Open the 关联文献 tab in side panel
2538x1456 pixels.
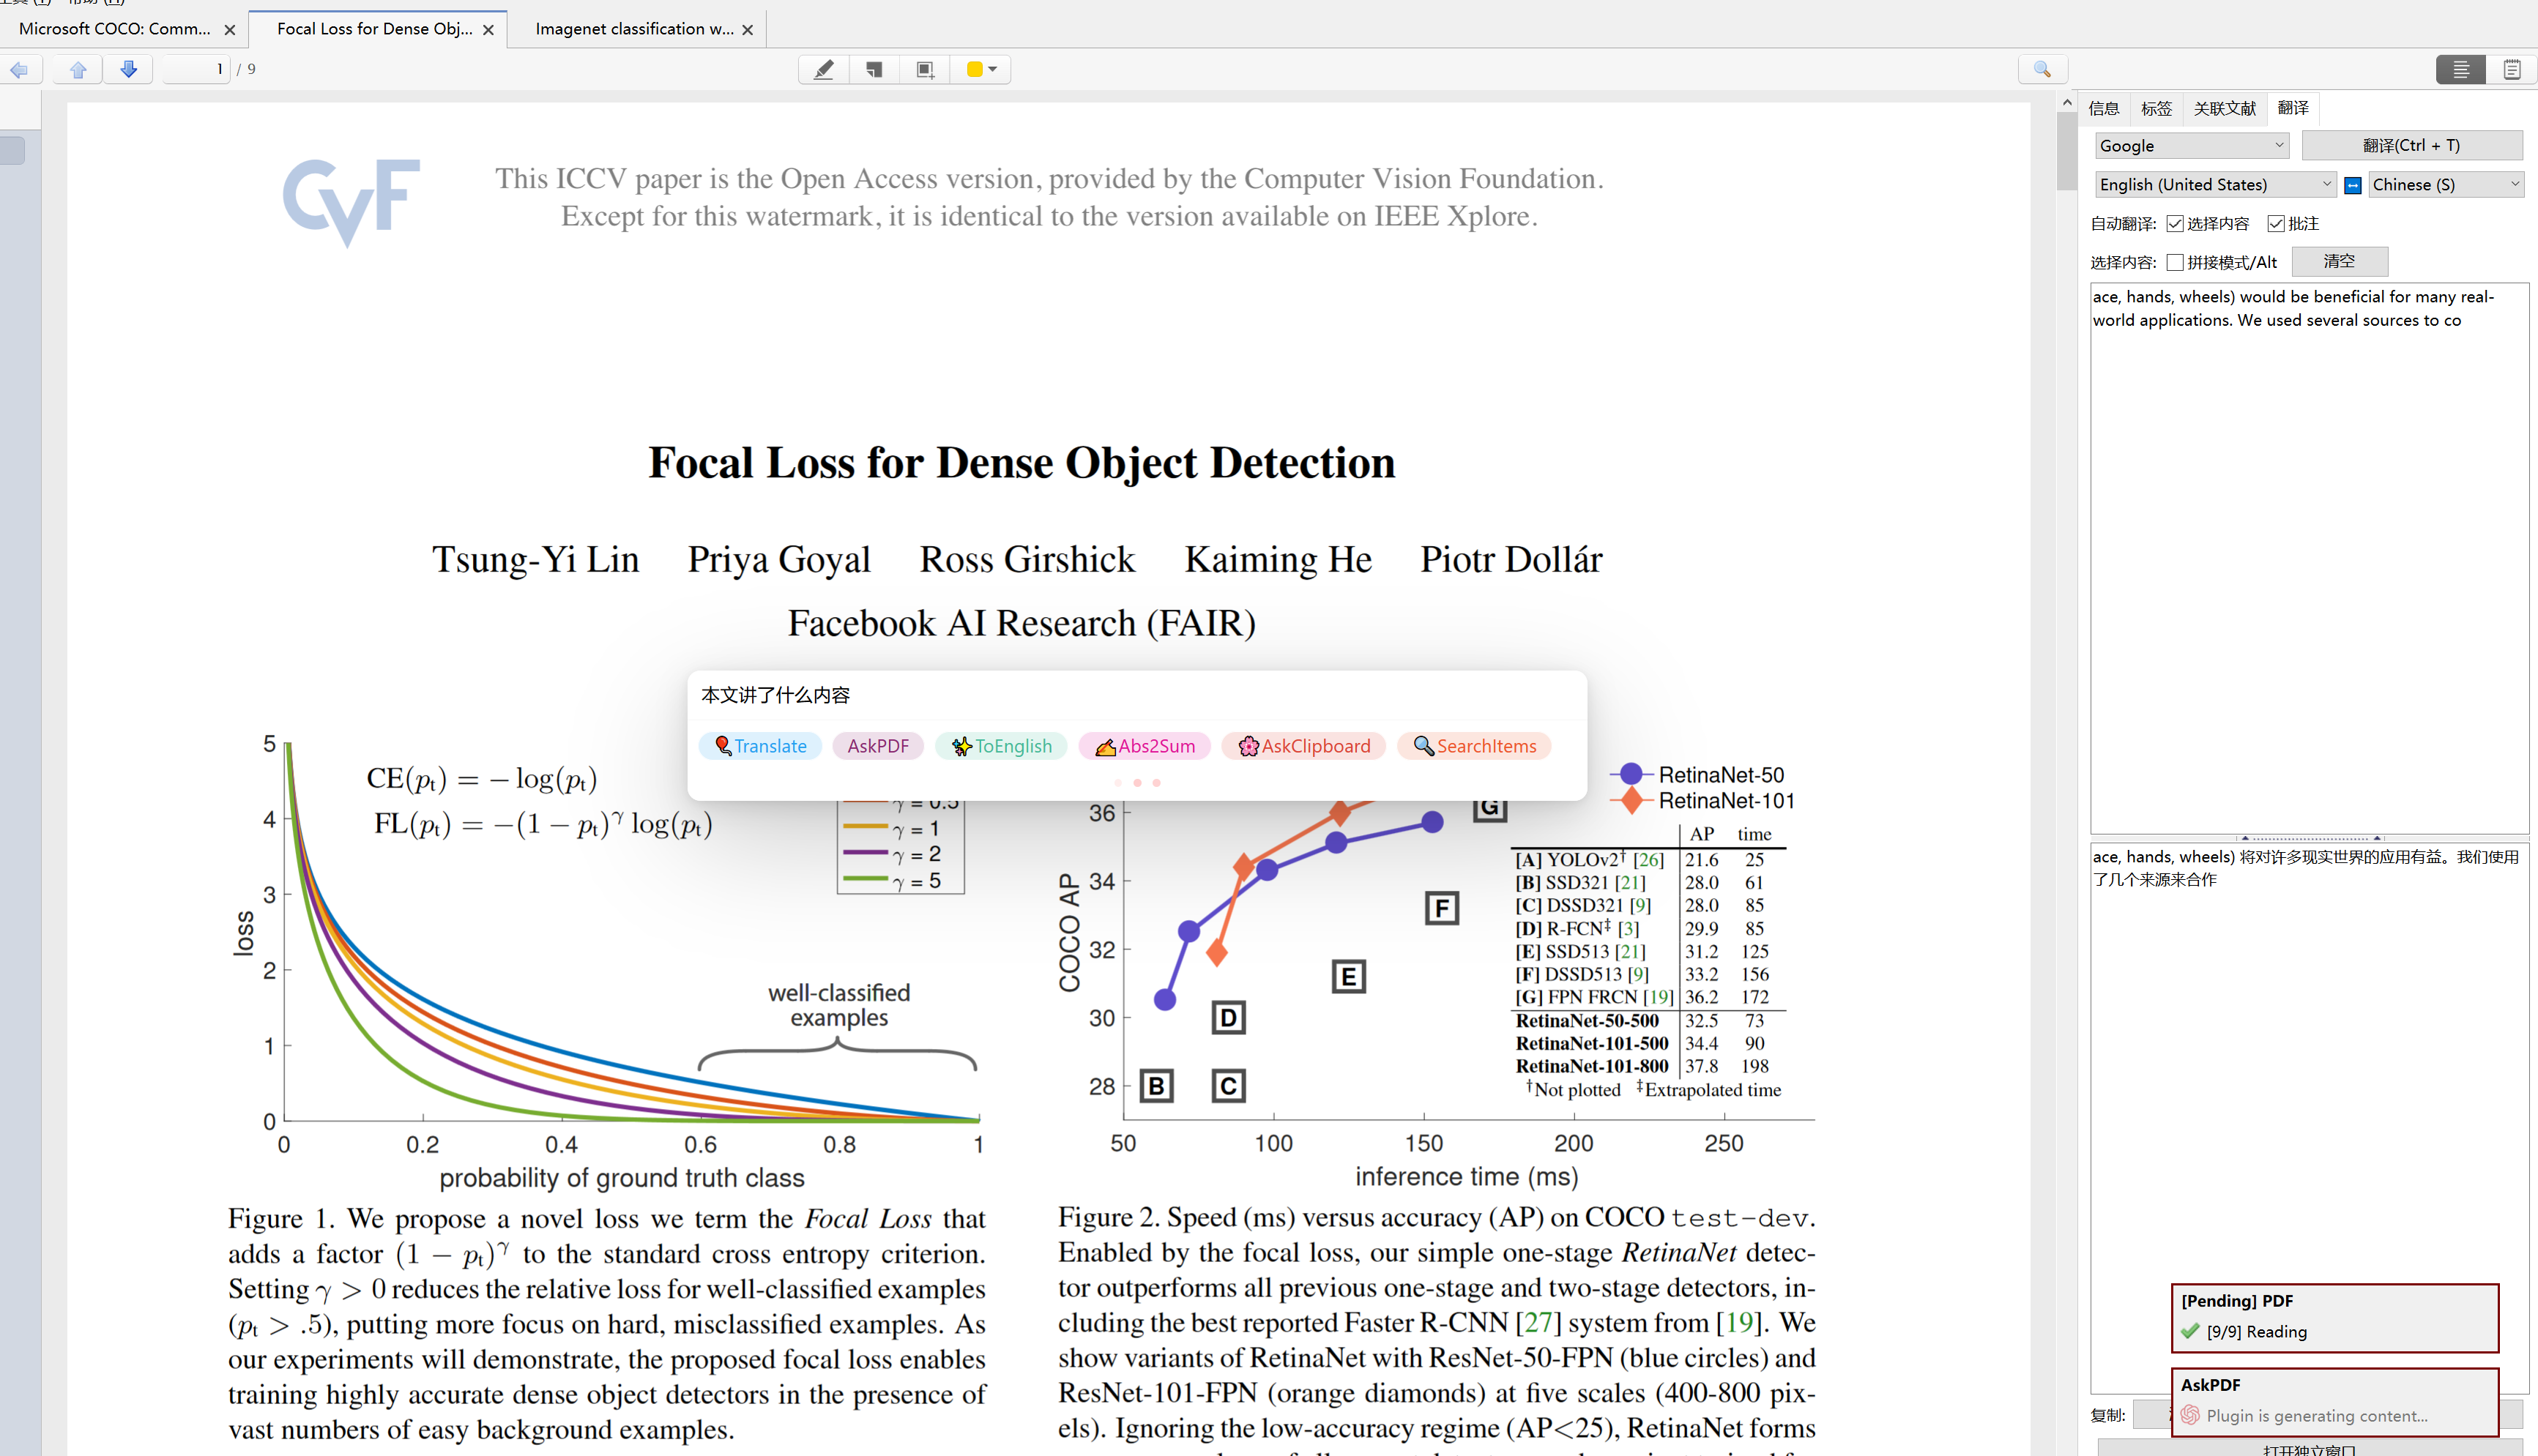click(x=2225, y=108)
